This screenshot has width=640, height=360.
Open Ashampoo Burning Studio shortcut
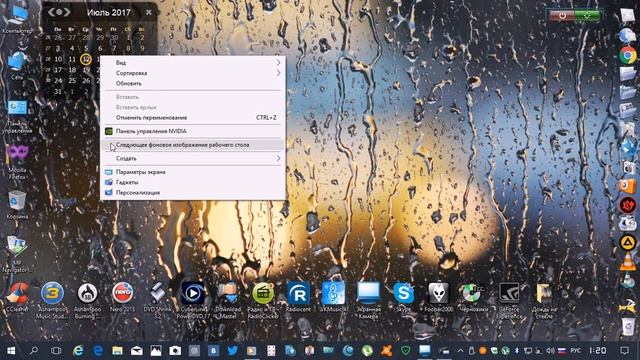tap(87, 300)
